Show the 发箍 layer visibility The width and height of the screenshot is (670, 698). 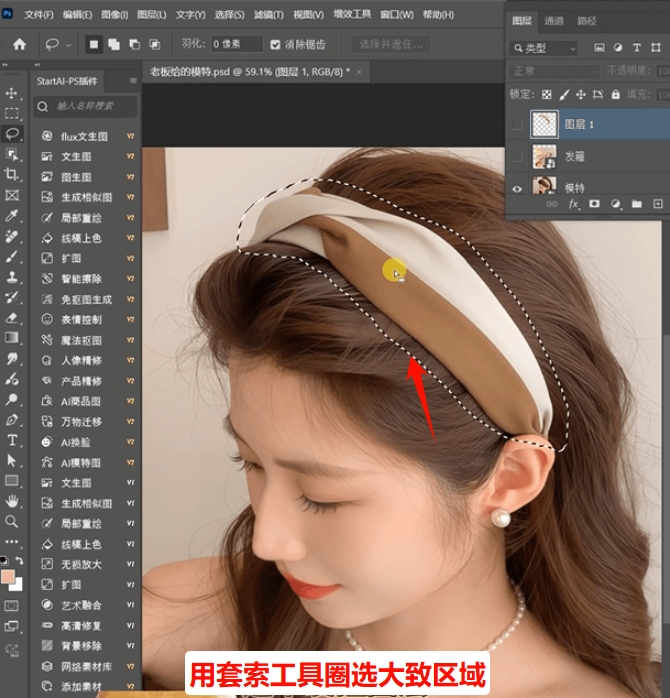[517, 157]
